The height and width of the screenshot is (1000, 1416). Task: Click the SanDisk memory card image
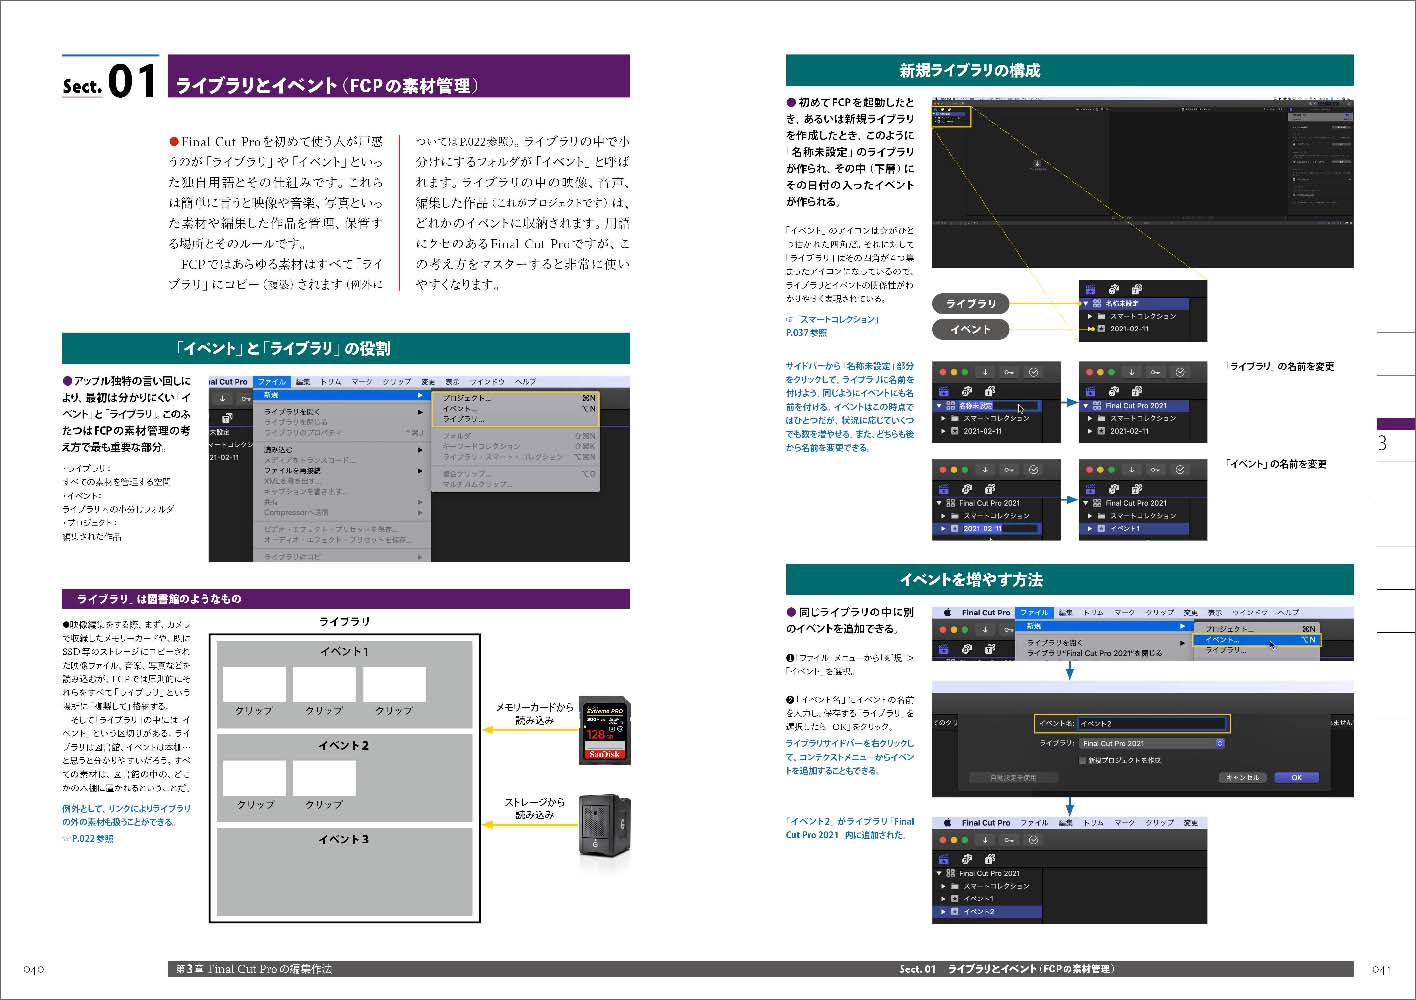tap(604, 731)
